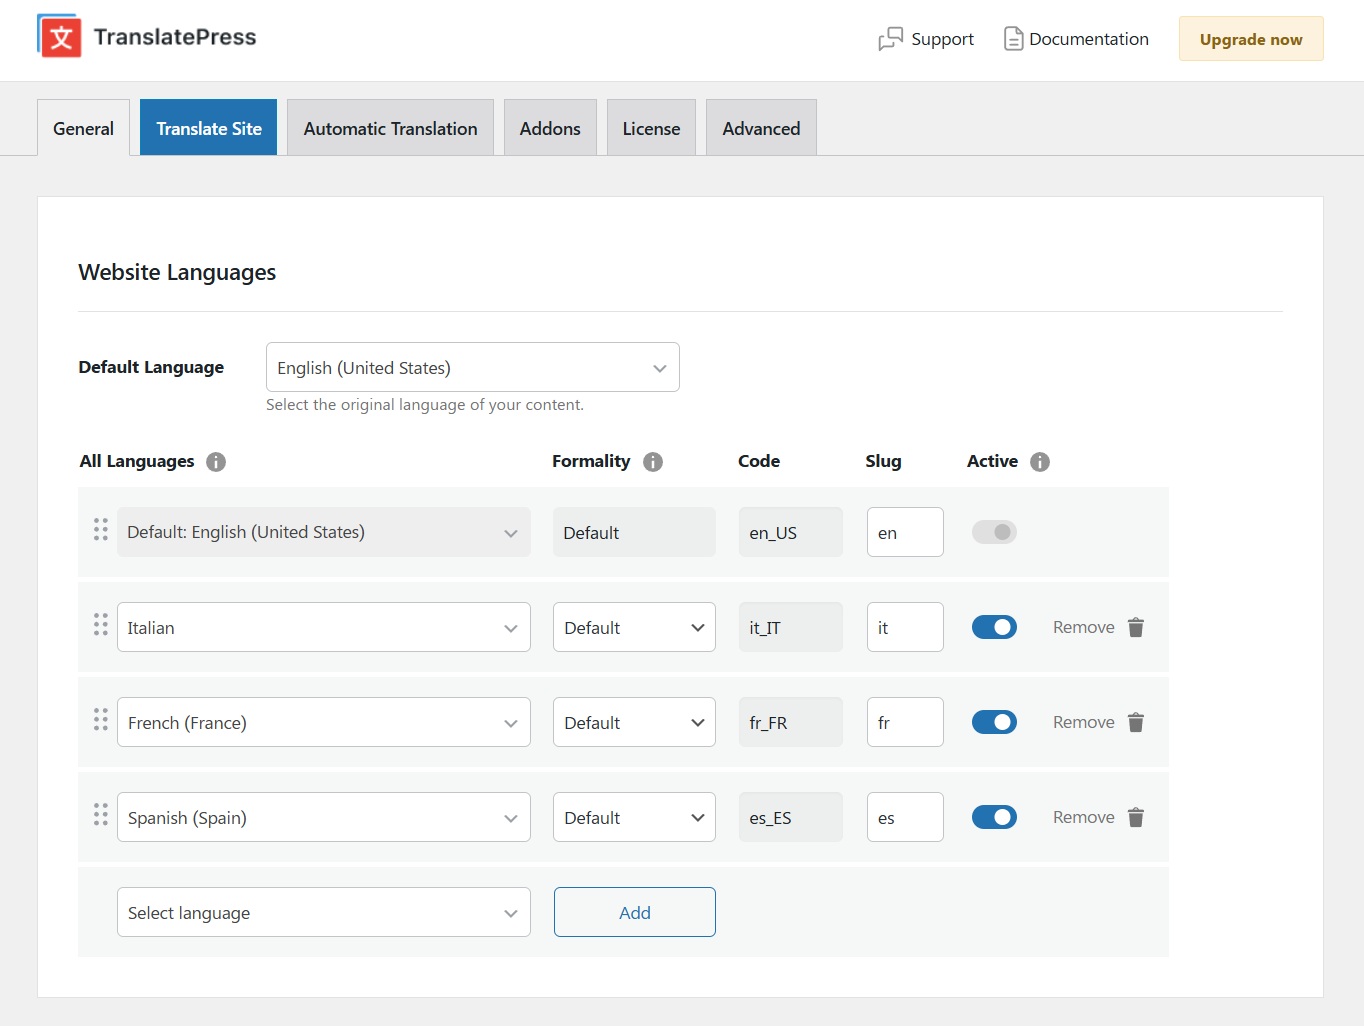Click the disabled active toggle for English
The height and width of the screenshot is (1026, 1364).
[994, 532]
